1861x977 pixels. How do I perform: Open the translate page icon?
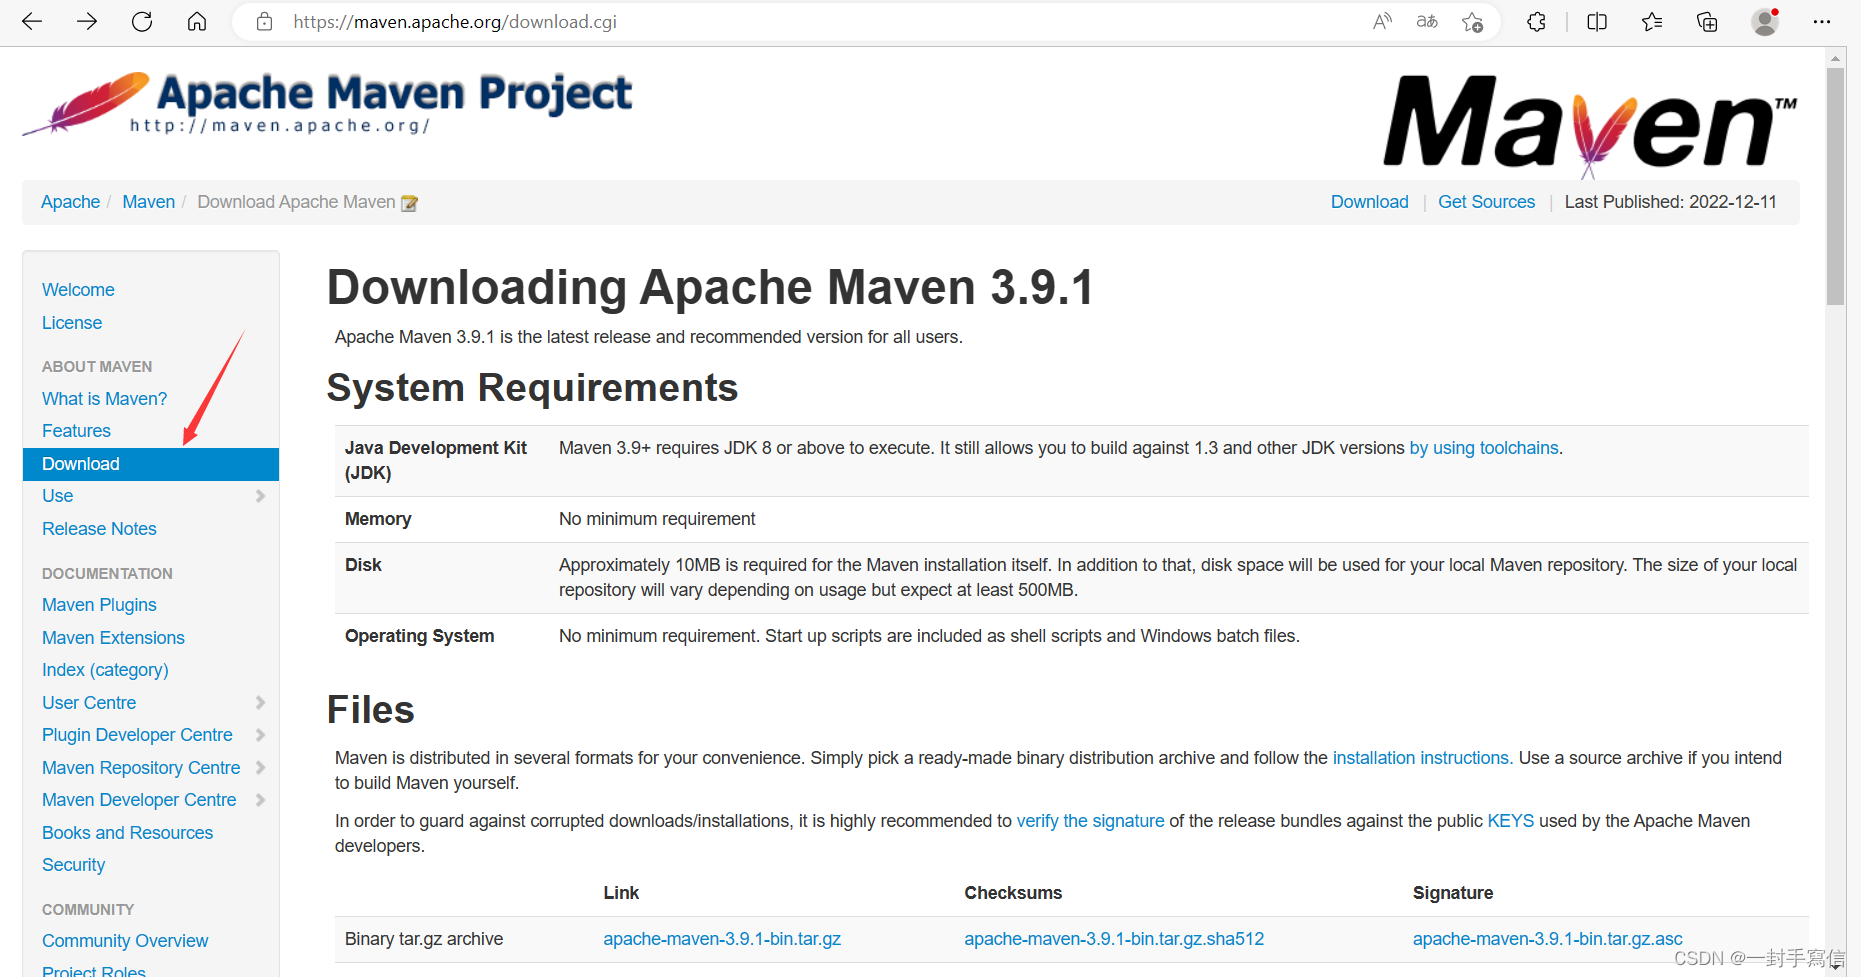click(x=1427, y=22)
